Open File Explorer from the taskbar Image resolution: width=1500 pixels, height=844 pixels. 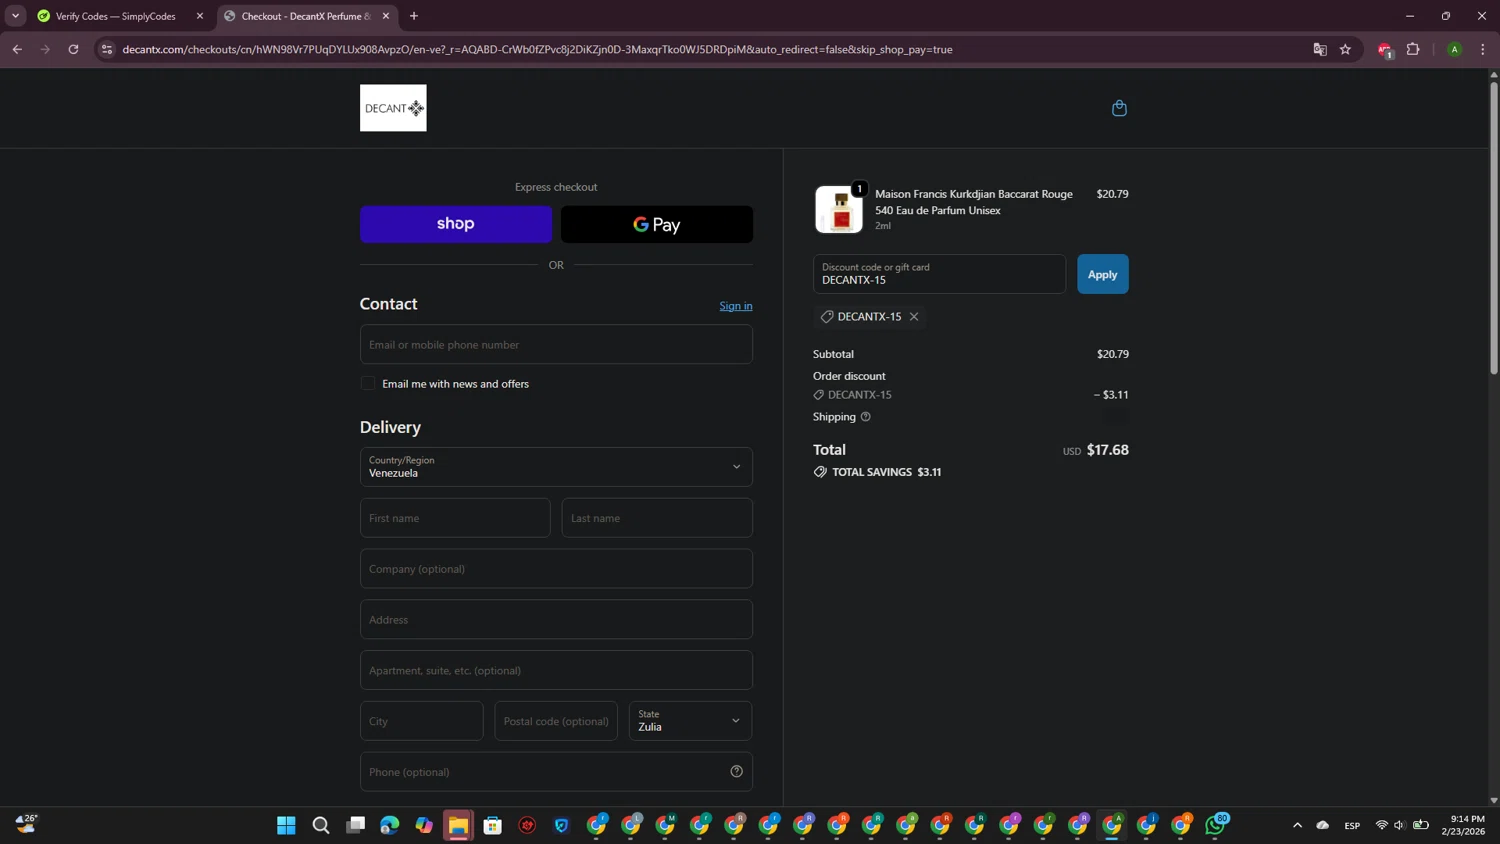458,825
